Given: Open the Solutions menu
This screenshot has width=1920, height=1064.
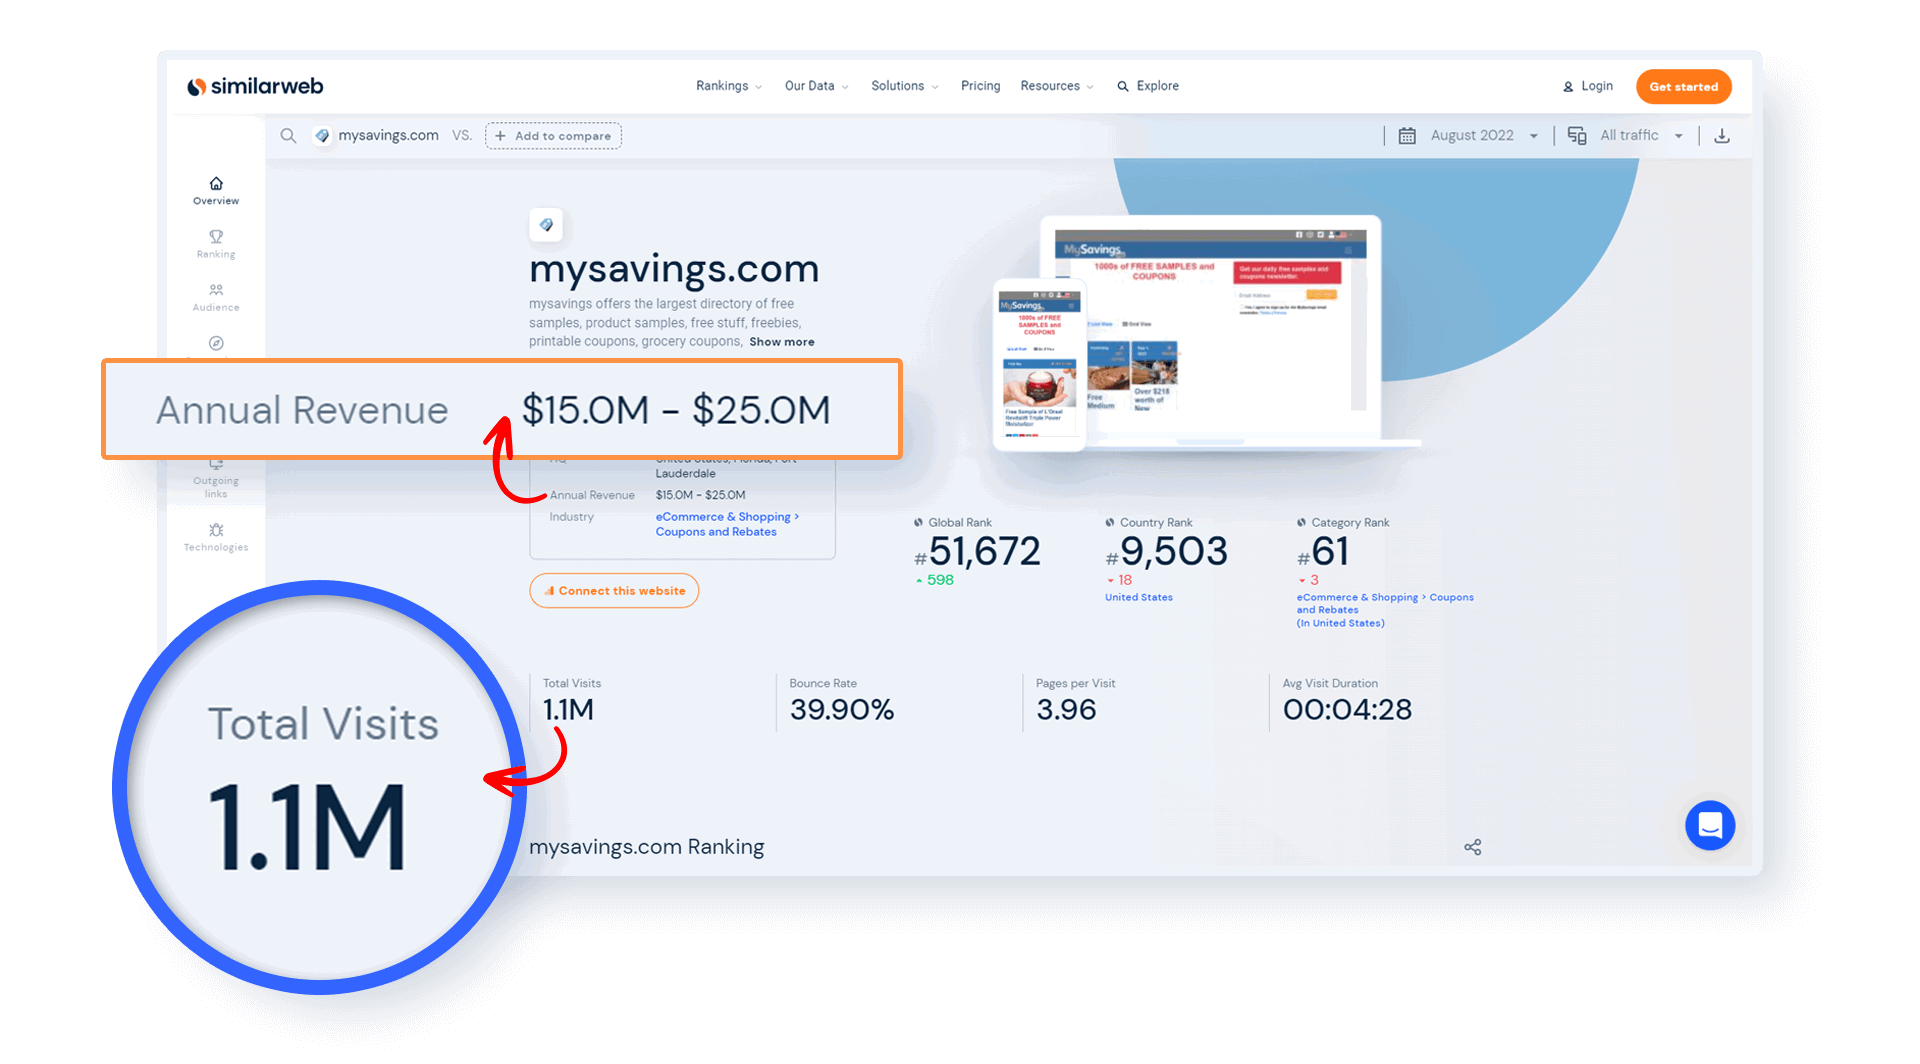Looking at the screenshot, I should tap(904, 86).
